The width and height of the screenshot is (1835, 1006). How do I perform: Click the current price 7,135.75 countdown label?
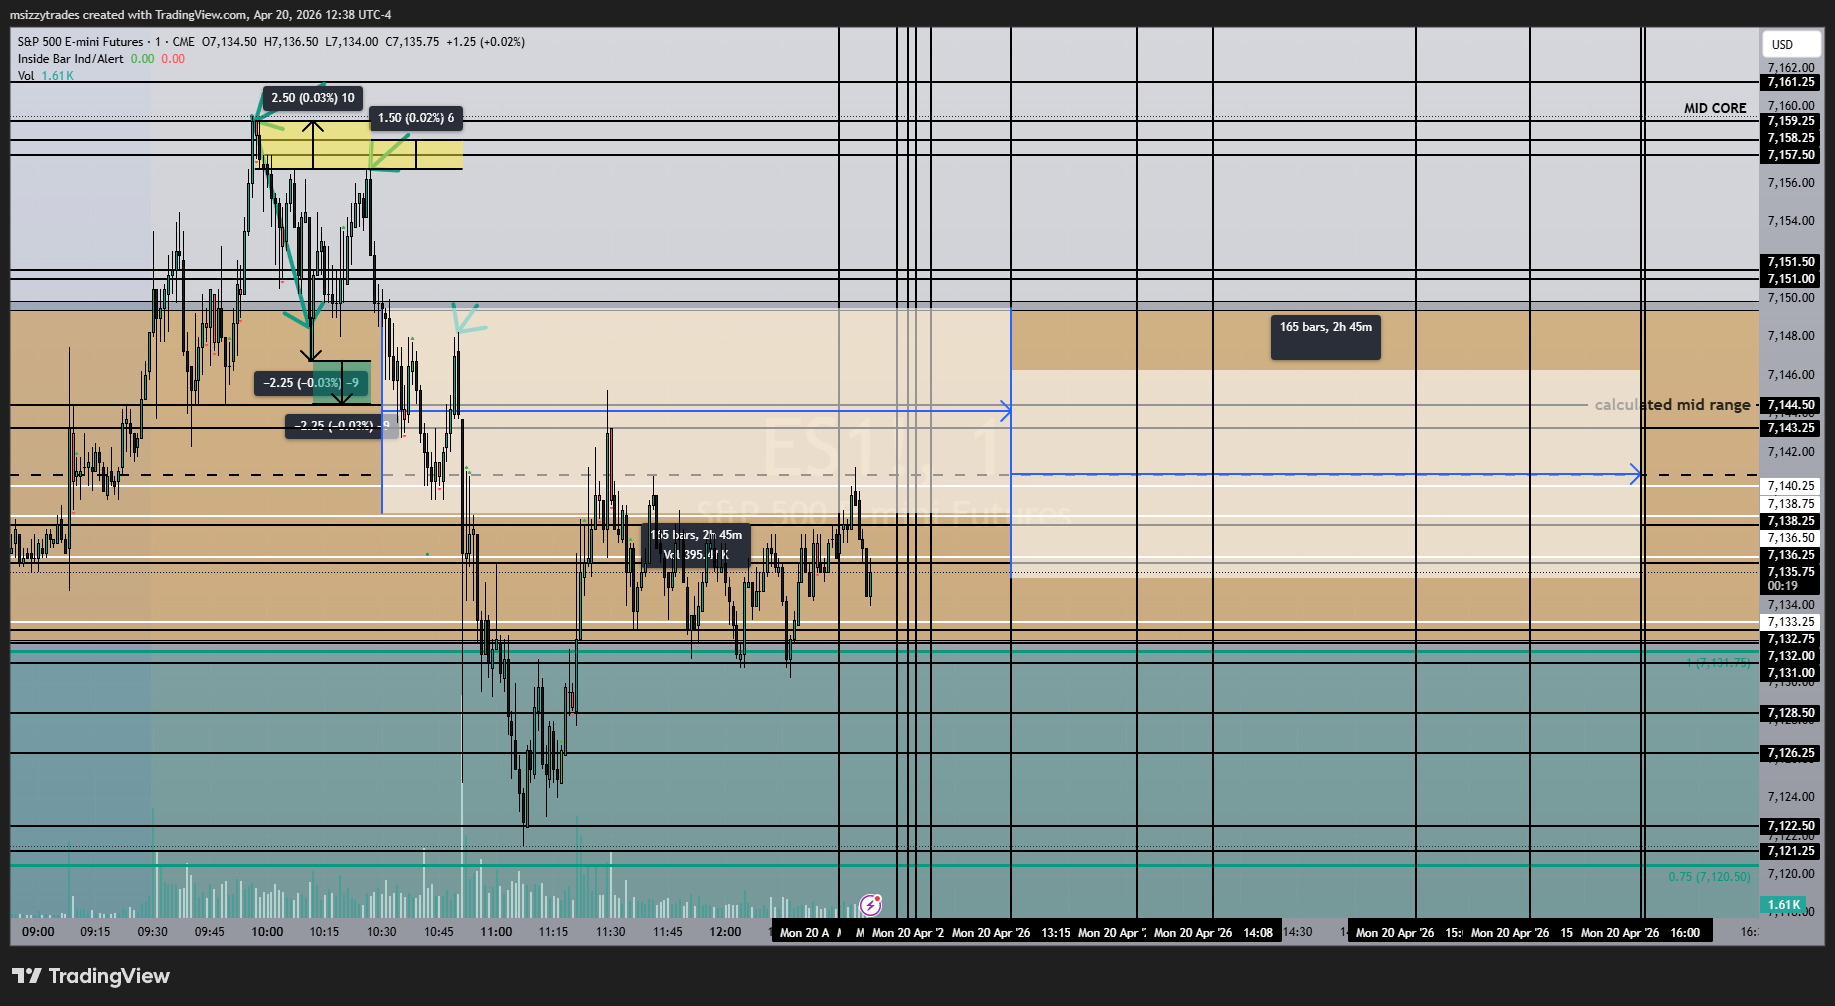pos(1791,579)
